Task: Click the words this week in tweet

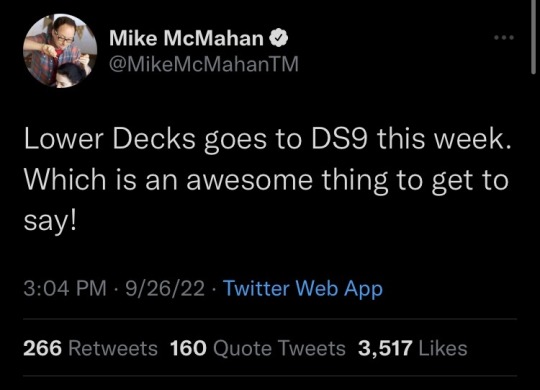Action: 444,140
